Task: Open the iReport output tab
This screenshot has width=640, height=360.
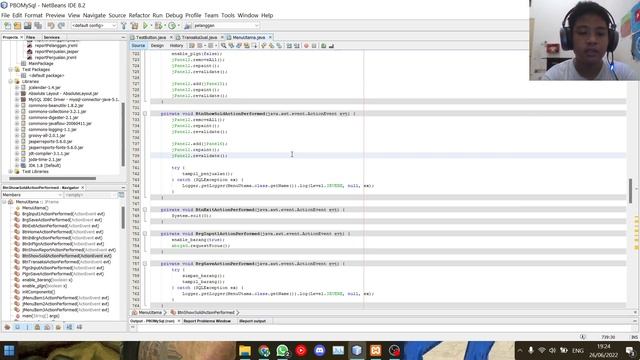Action: pyautogui.click(x=252, y=321)
